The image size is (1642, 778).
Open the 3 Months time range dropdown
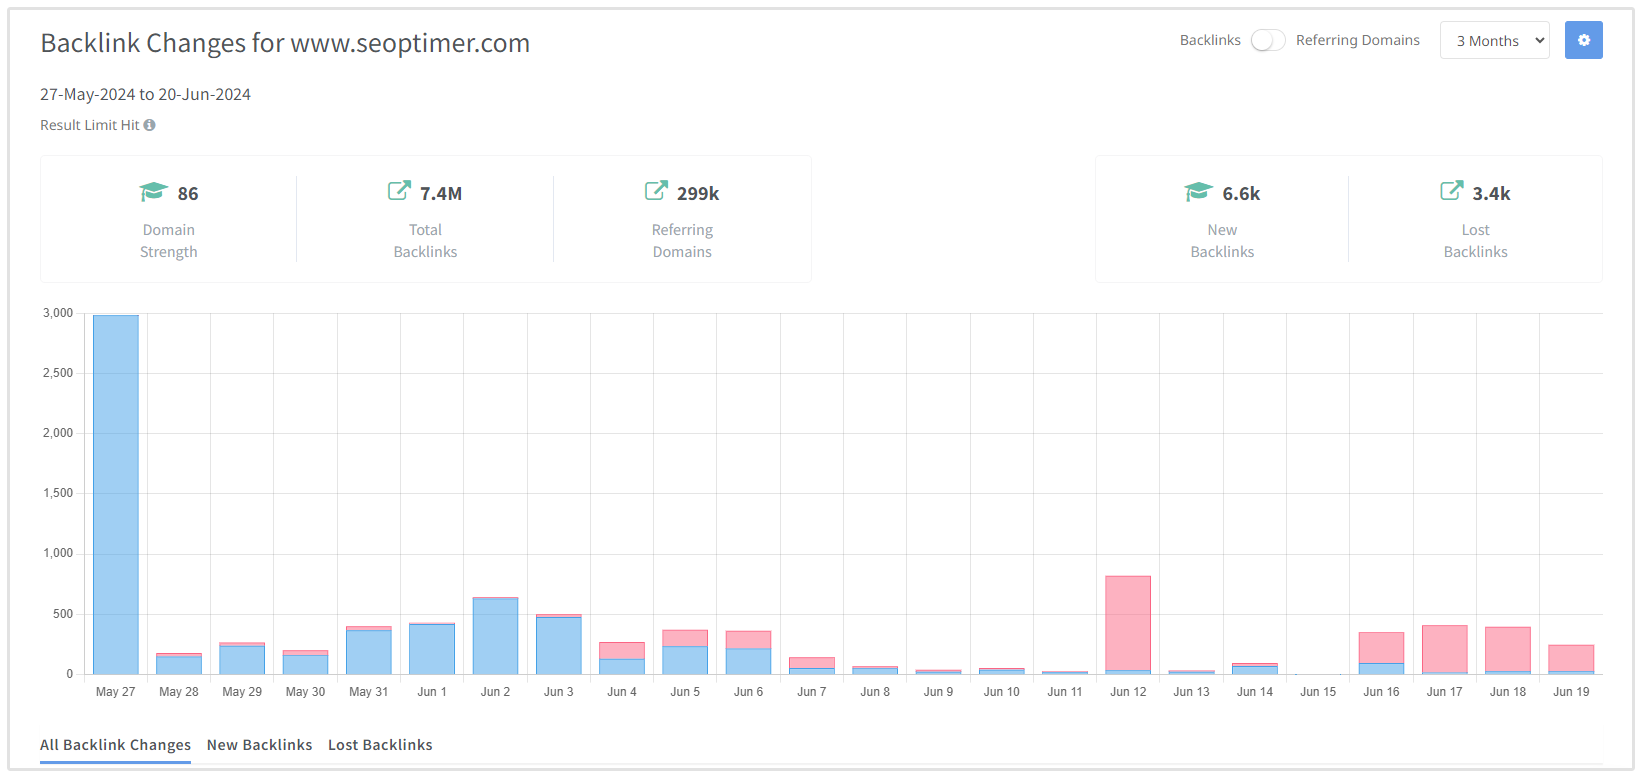pyautogui.click(x=1494, y=40)
